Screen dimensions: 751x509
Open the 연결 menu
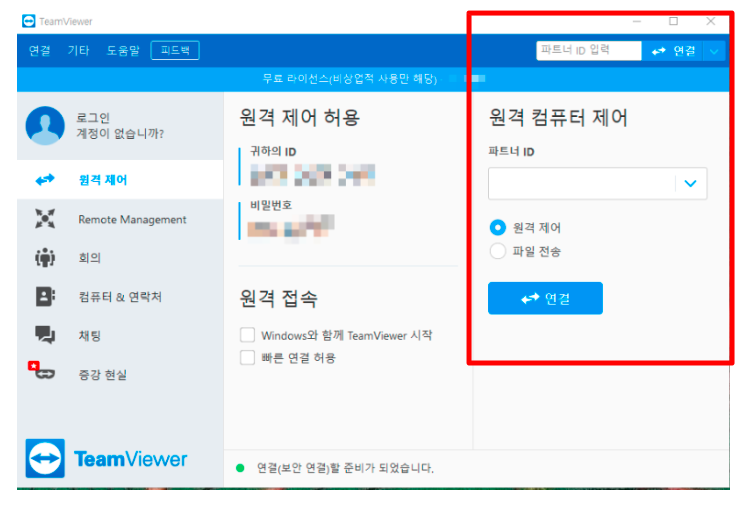click(x=39, y=50)
